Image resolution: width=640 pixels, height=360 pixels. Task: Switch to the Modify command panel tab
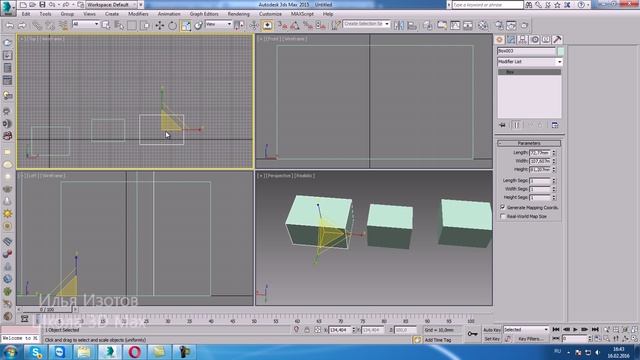(511, 40)
